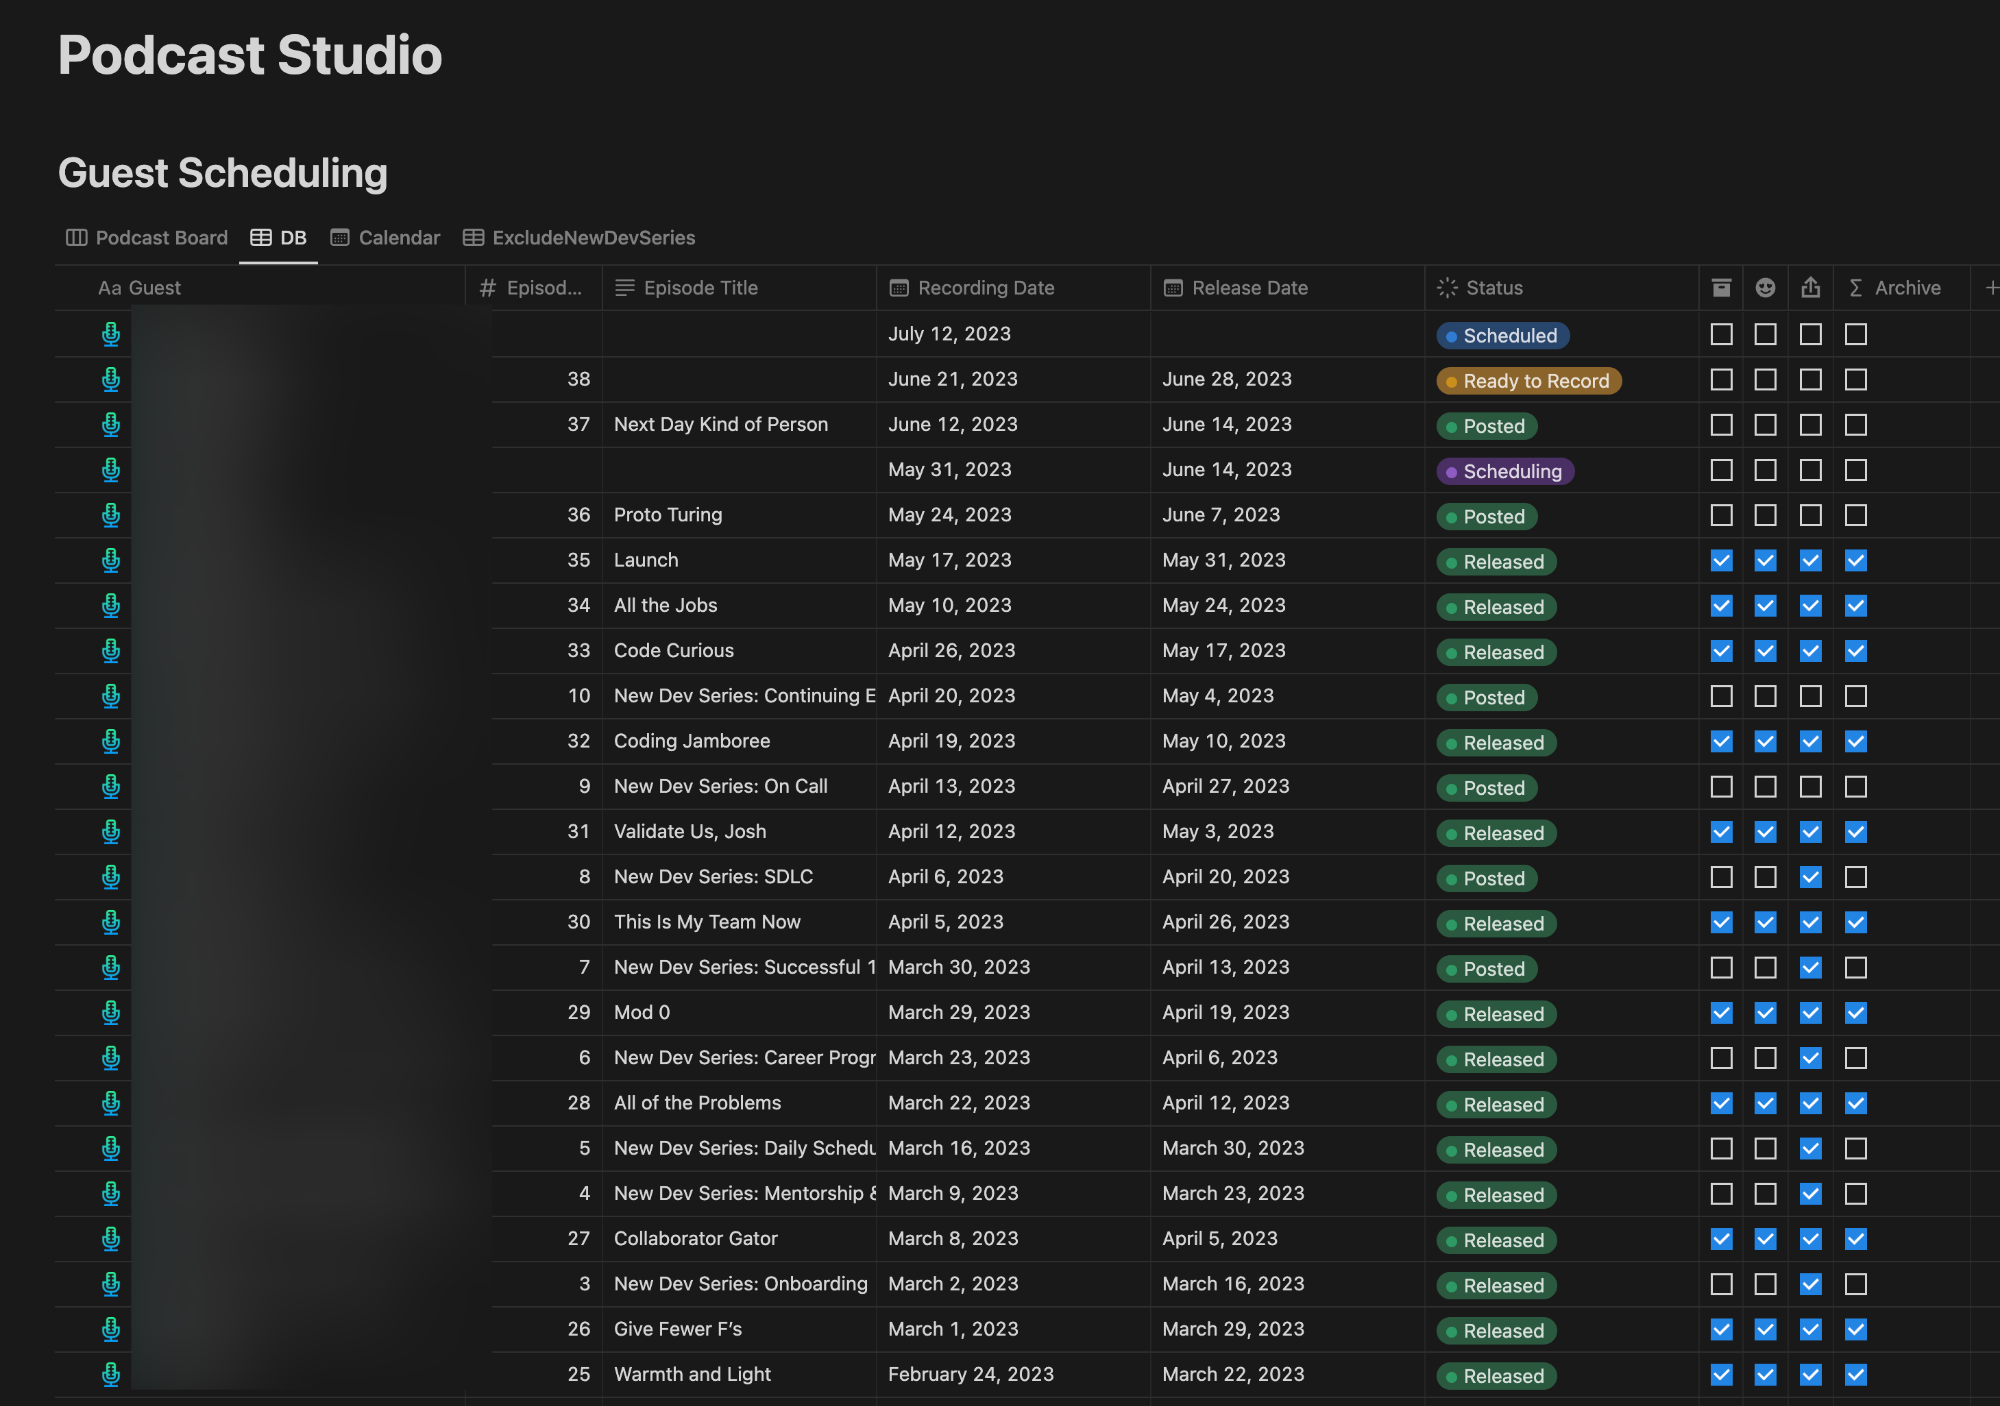
Task: Check first checkbox in Next Day Kind of Person row
Action: (1721, 425)
